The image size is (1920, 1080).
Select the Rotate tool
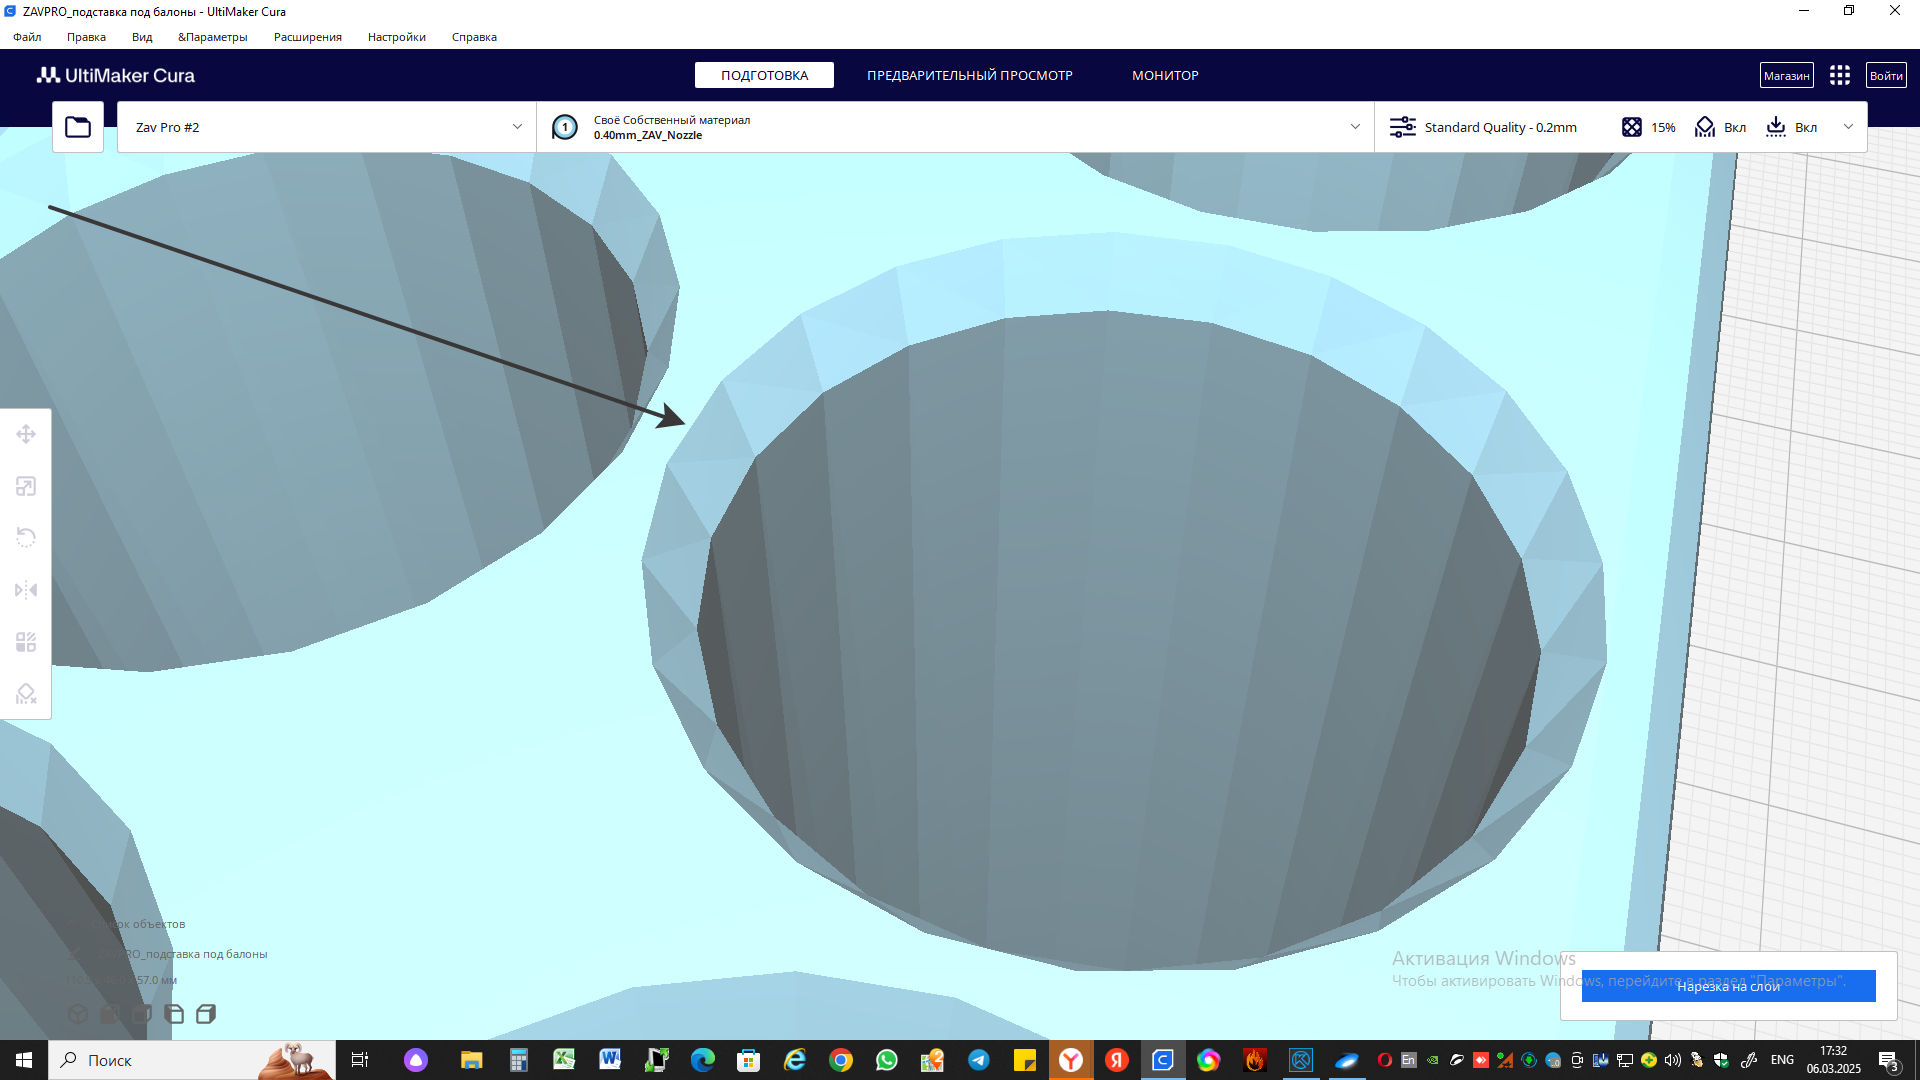(x=26, y=538)
